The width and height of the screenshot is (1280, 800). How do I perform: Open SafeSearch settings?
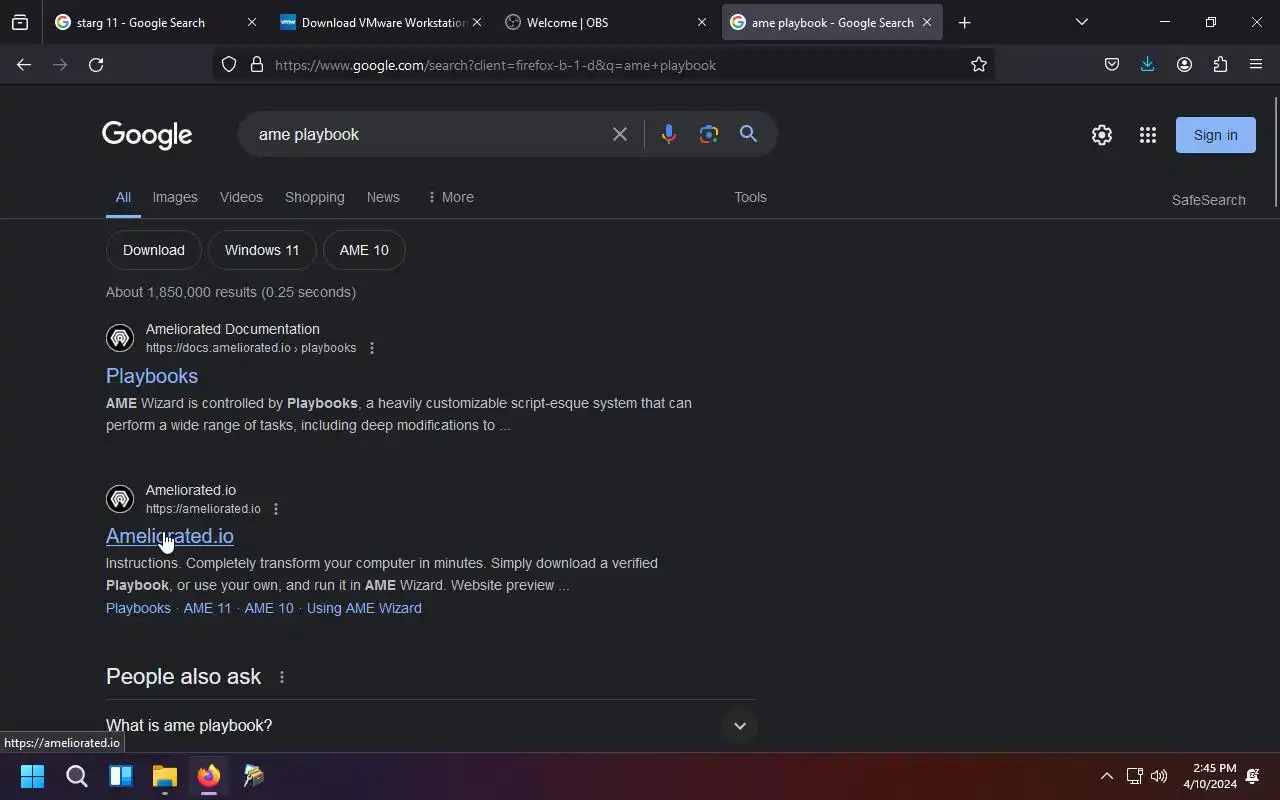point(1208,200)
